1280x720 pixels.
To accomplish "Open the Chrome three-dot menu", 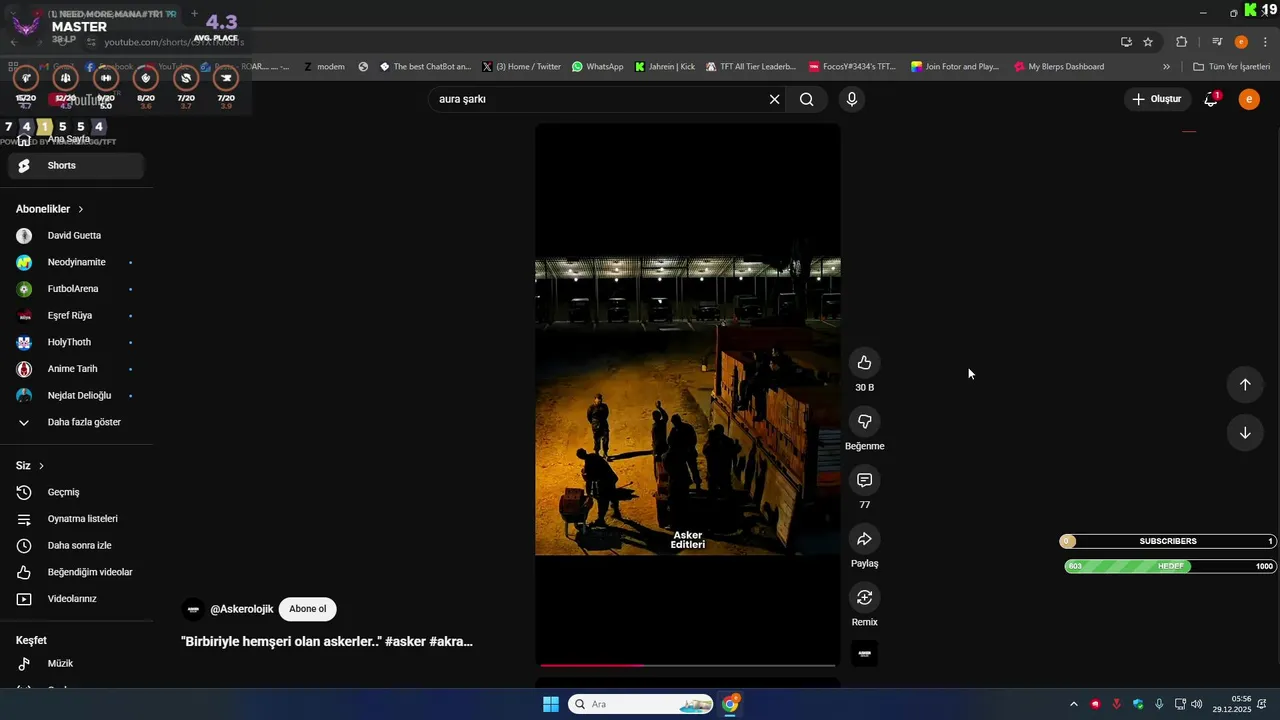I will click(1265, 42).
